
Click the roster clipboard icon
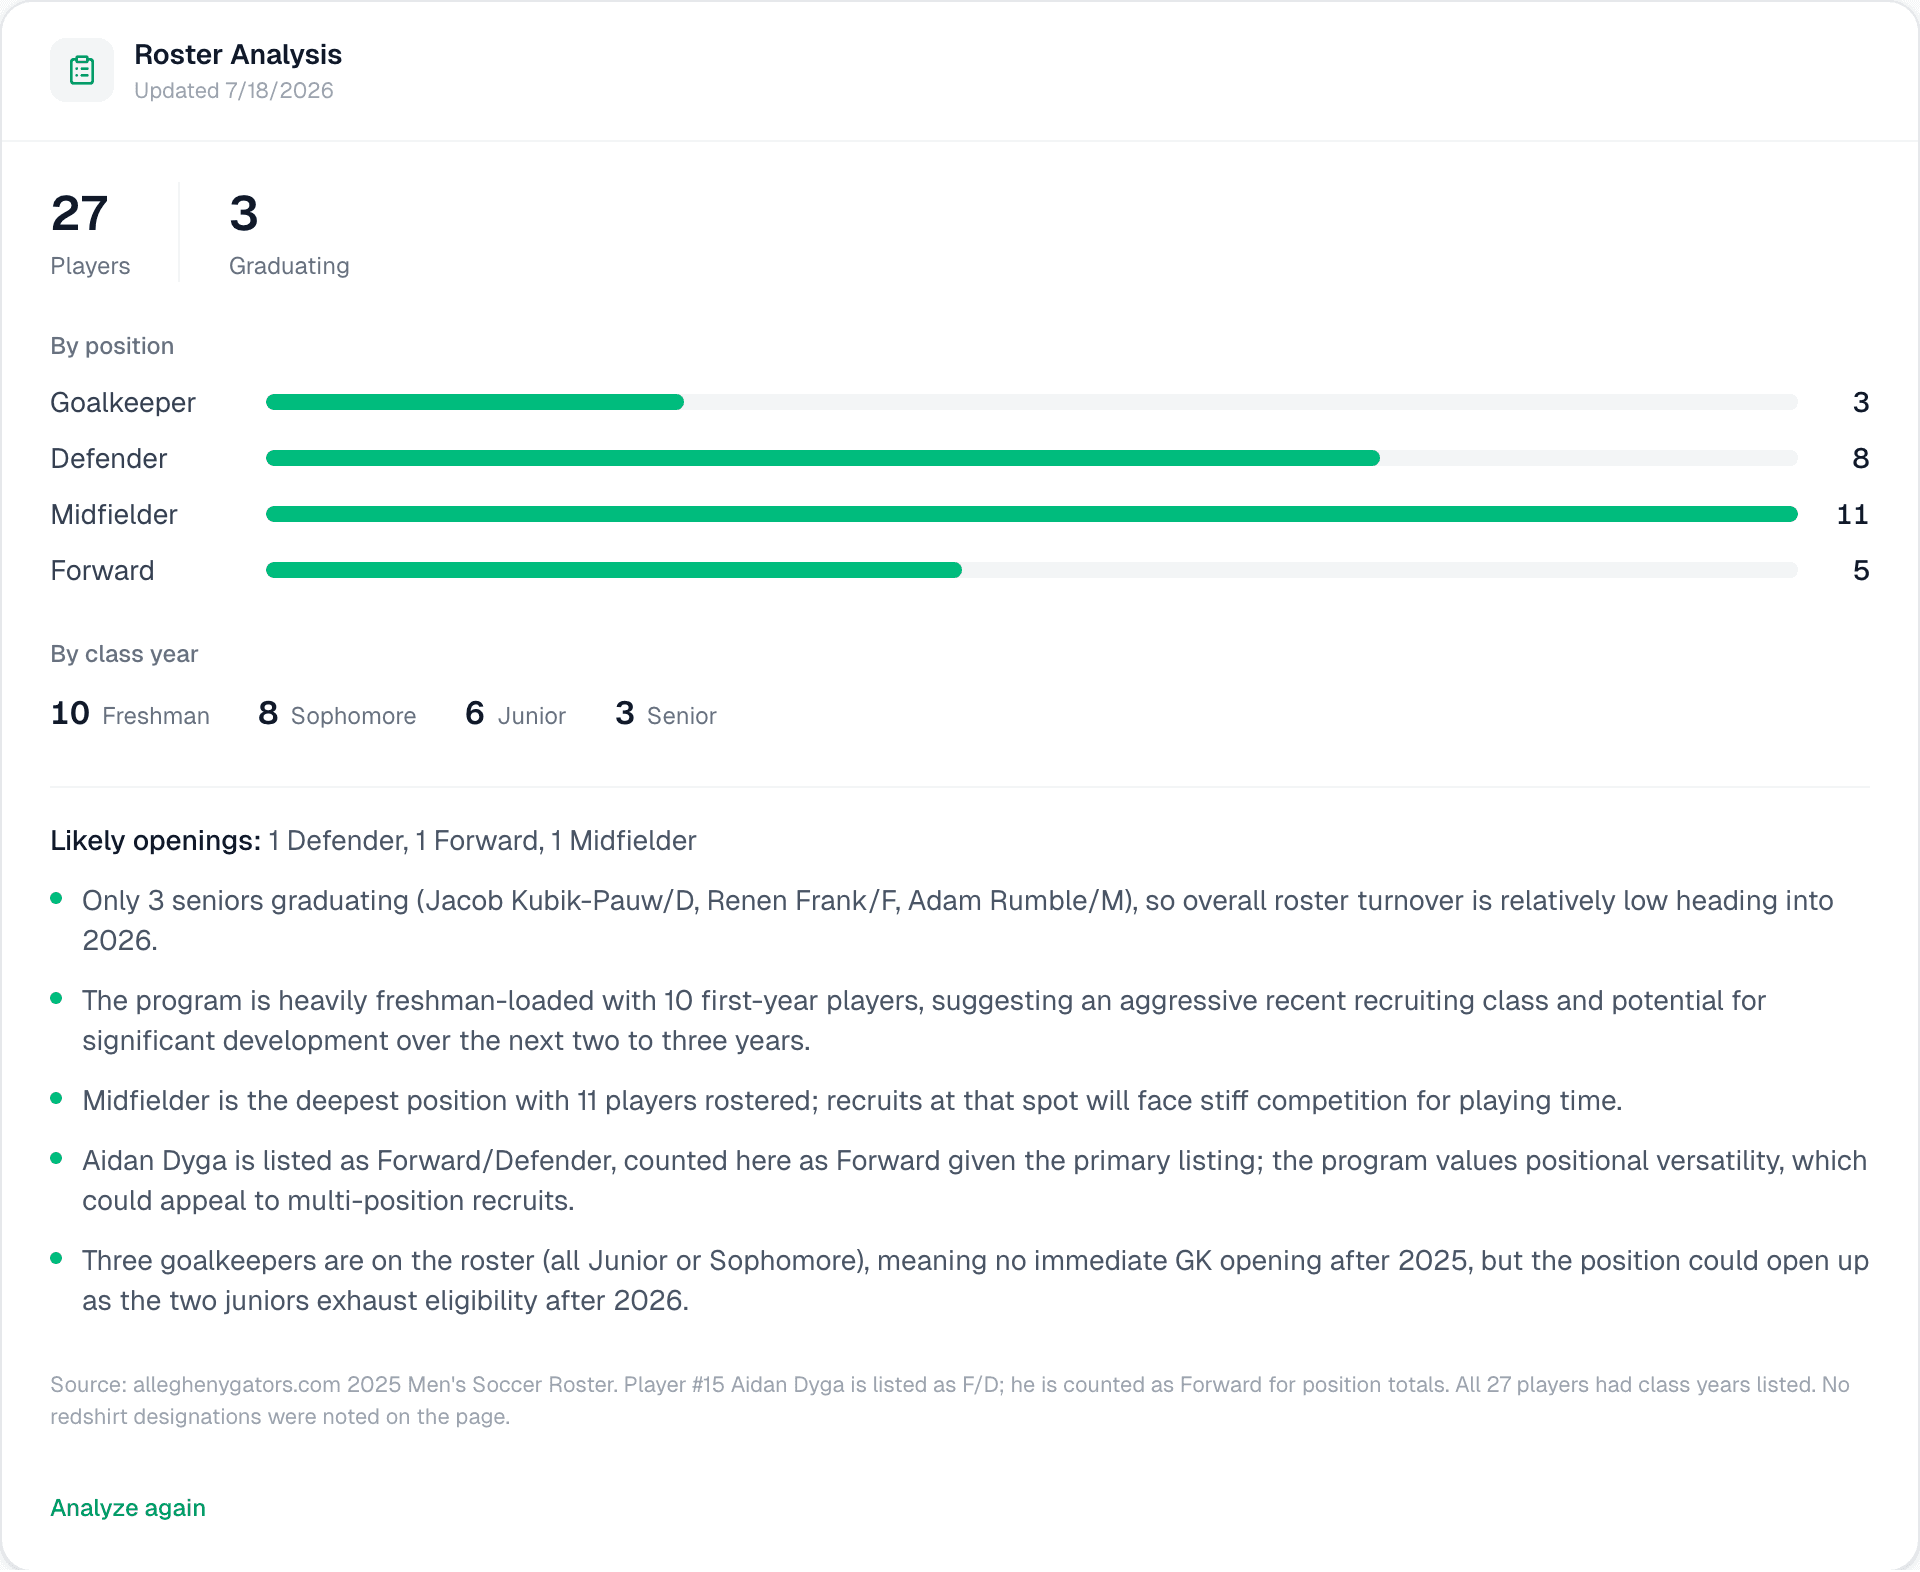(x=82, y=70)
